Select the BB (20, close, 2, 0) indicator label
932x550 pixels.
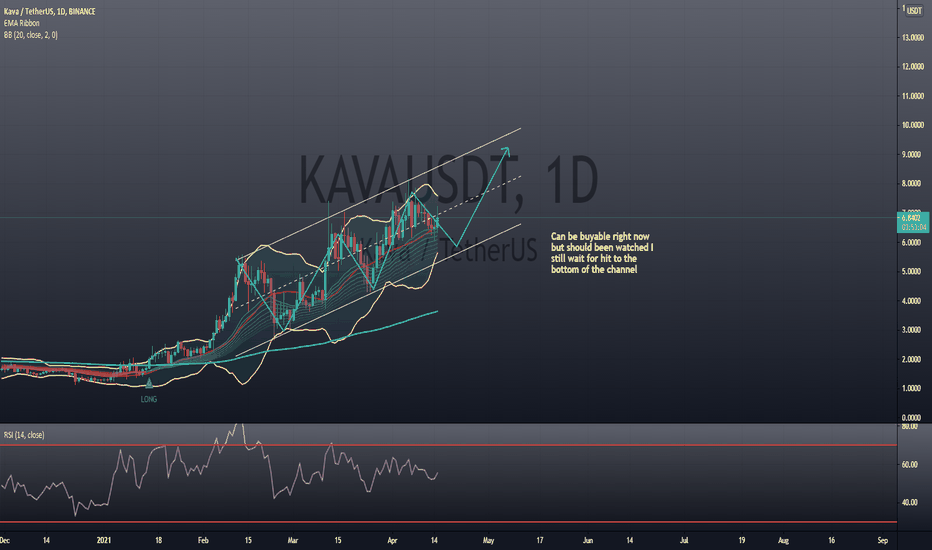point(31,35)
